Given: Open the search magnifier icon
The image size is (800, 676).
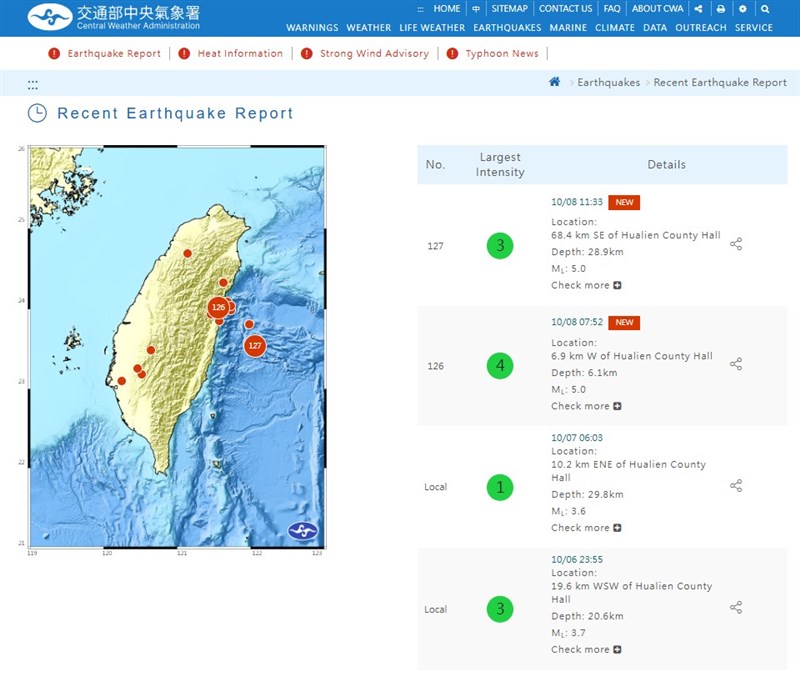Looking at the screenshot, I should click(765, 9).
